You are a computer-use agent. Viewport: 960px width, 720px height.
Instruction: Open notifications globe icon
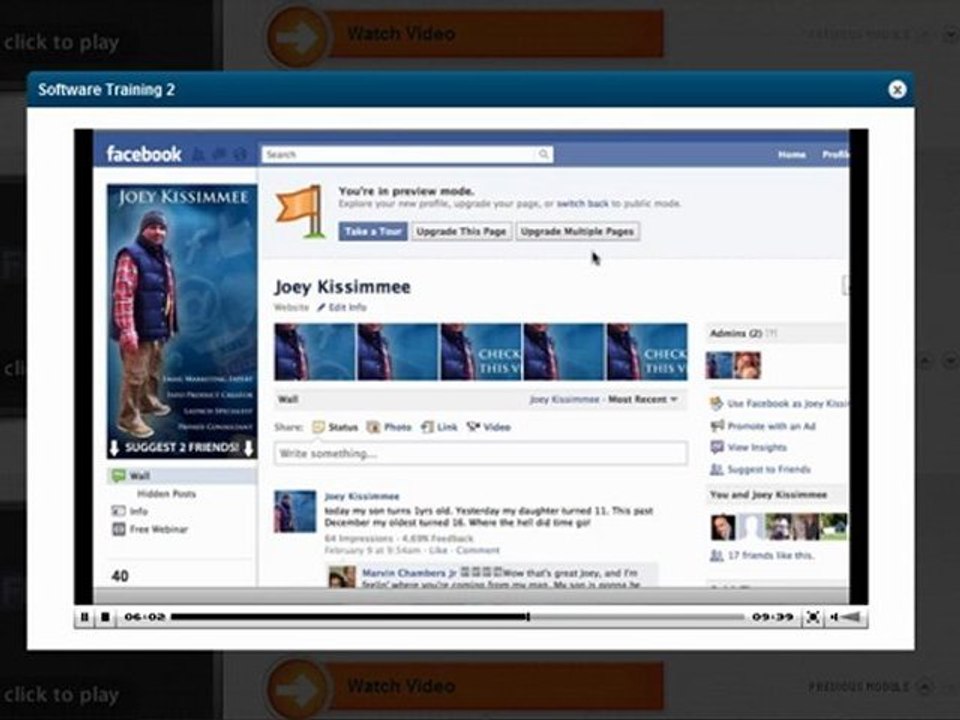tap(241, 155)
